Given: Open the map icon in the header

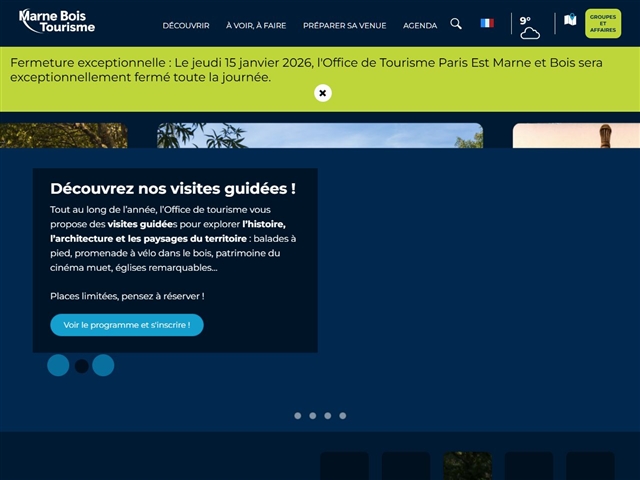Looking at the screenshot, I should tap(570, 20).
